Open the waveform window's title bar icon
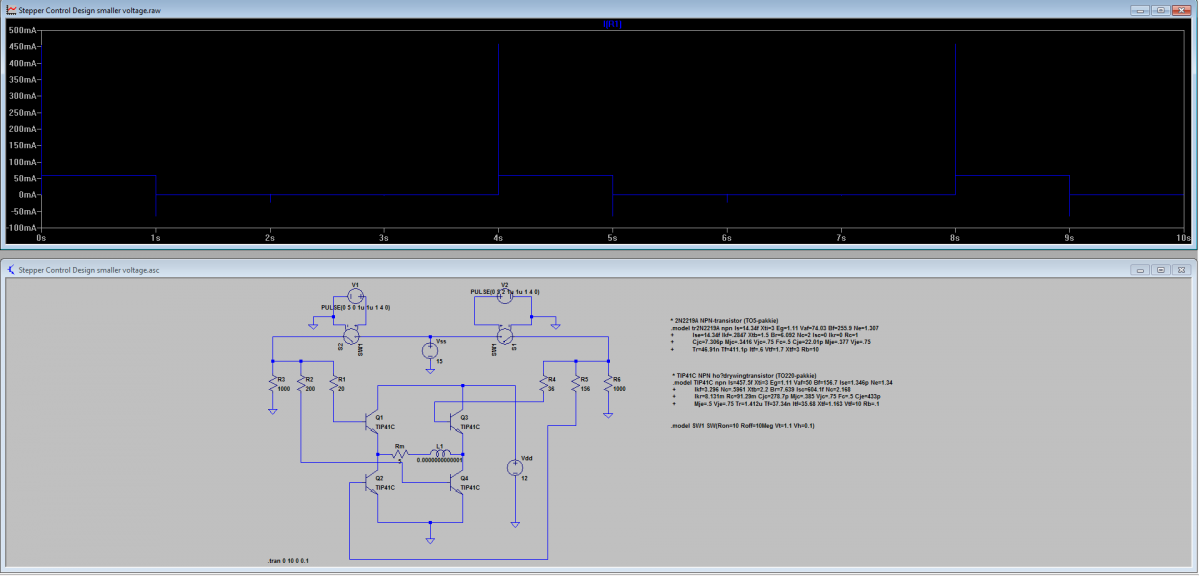Image resolution: width=1200 pixels, height=576 pixels. coord(9,9)
